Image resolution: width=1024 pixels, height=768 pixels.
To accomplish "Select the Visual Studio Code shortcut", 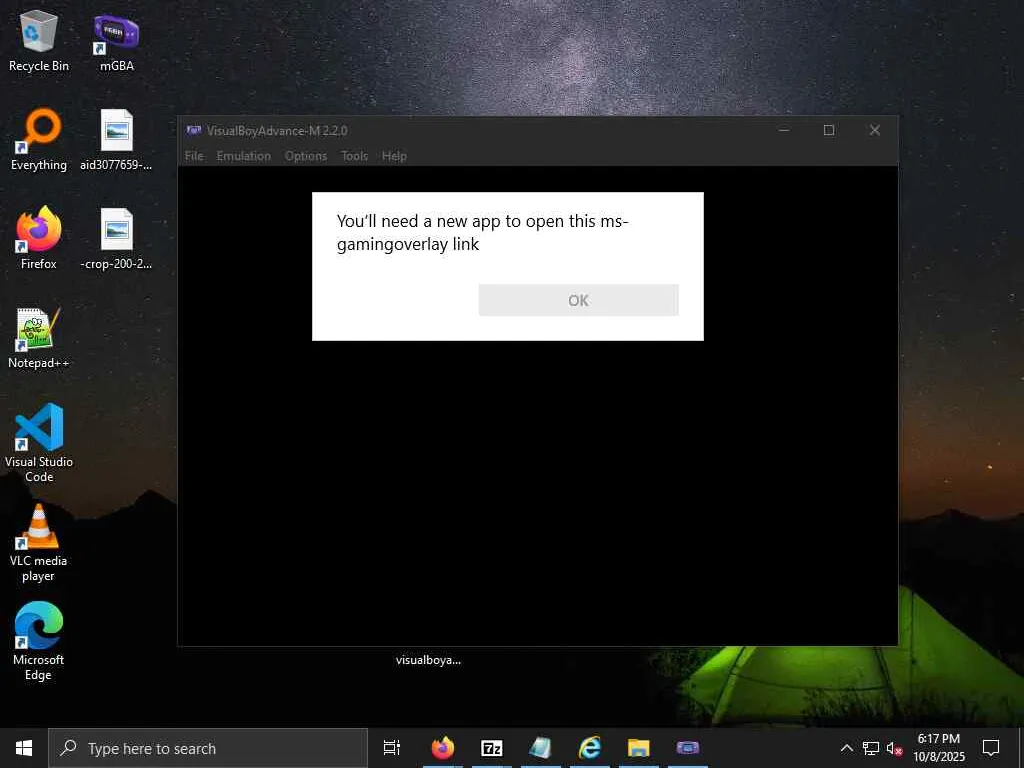I will tap(39, 443).
